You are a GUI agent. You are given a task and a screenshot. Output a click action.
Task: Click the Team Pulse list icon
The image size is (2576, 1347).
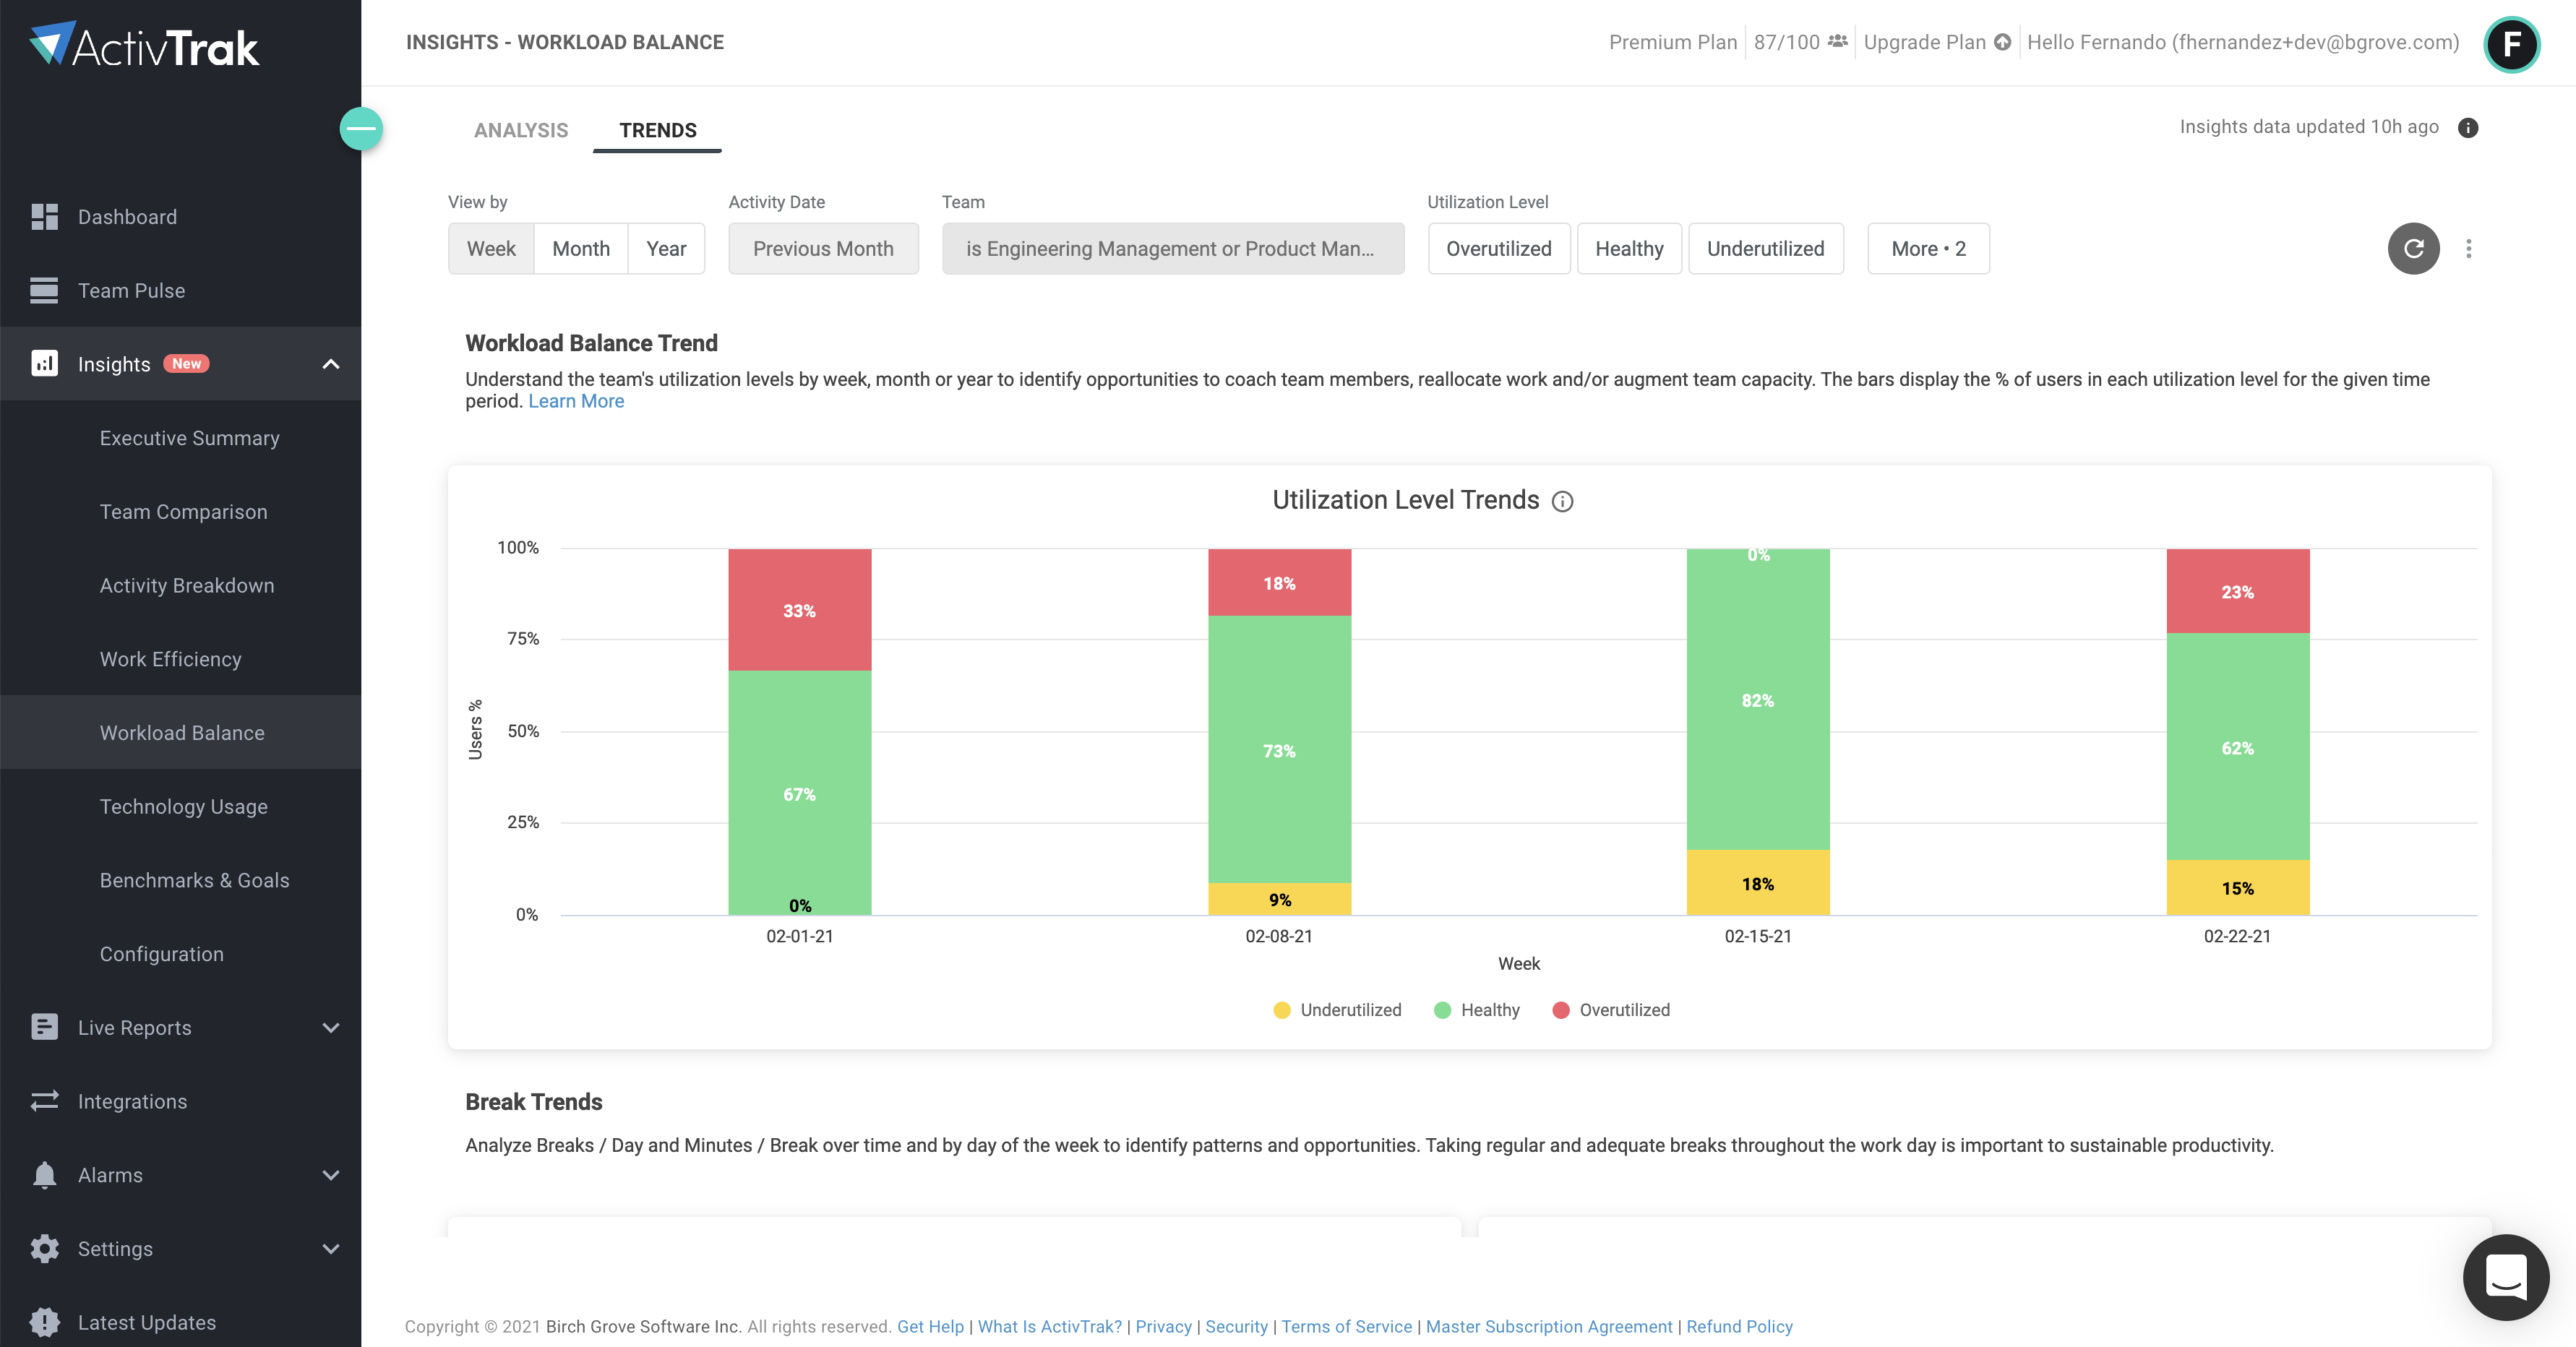tap(44, 290)
